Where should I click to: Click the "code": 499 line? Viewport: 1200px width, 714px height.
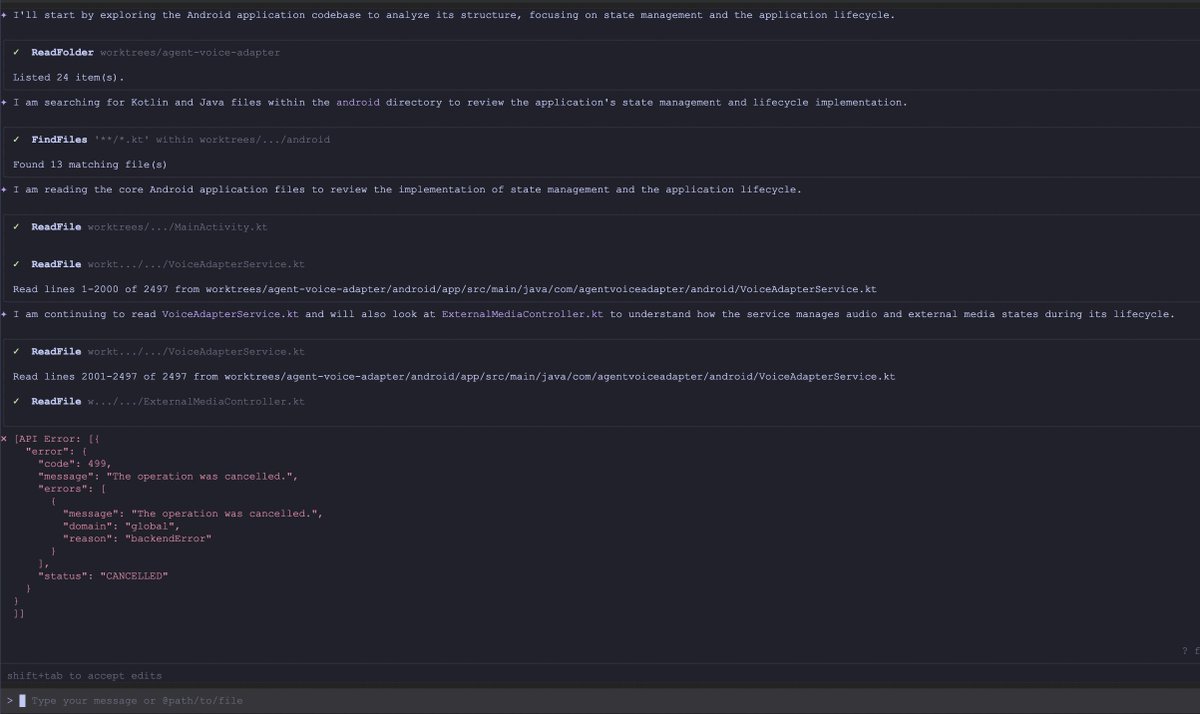(x=74, y=464)
